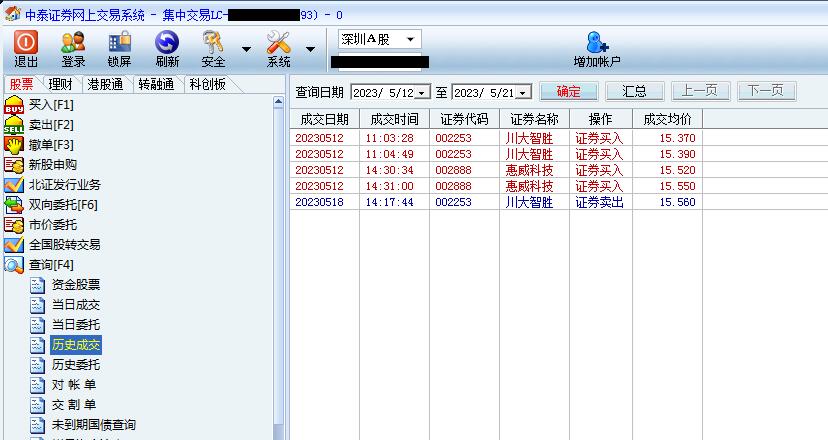The height and width of the screenshot is (440, 828).
Task: Open 新股申购 IPO subscription icon
Action: click(14, 165)
